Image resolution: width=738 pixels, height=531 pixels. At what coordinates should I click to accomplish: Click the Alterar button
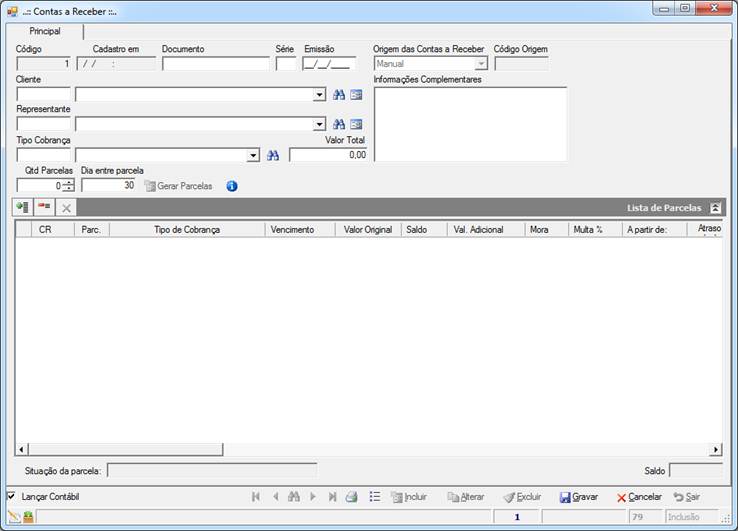point(465,497)
